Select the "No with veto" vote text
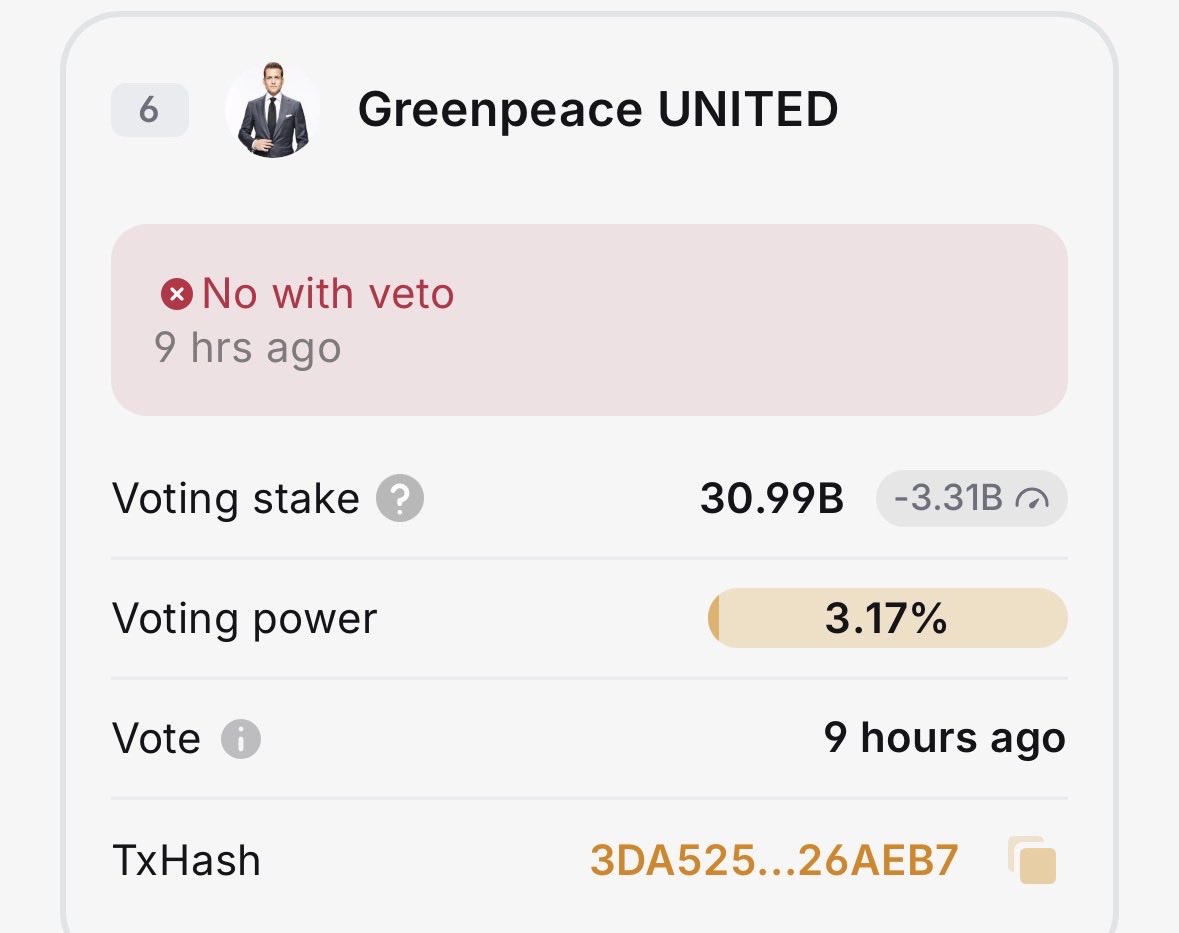The height and width of the screenshot is (933, 1179). point(328,294)
